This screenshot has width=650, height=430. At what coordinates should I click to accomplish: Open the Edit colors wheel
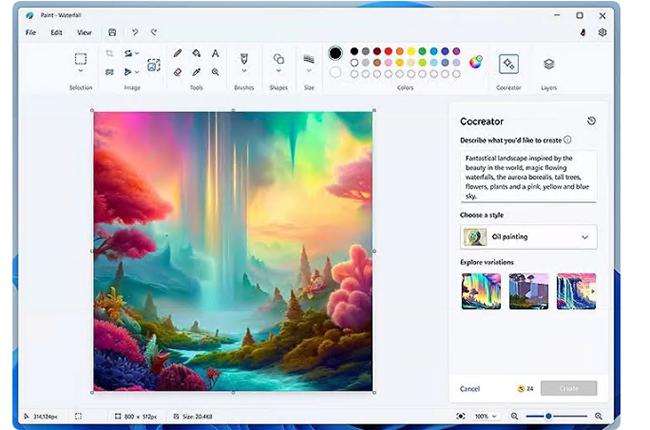coord(476,61)
